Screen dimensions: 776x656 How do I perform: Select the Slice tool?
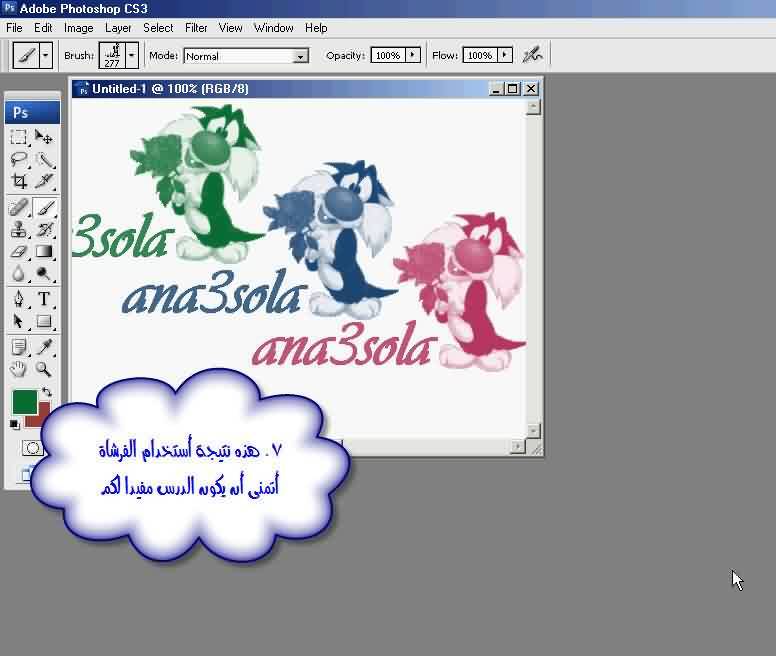[x=44, y=182]
